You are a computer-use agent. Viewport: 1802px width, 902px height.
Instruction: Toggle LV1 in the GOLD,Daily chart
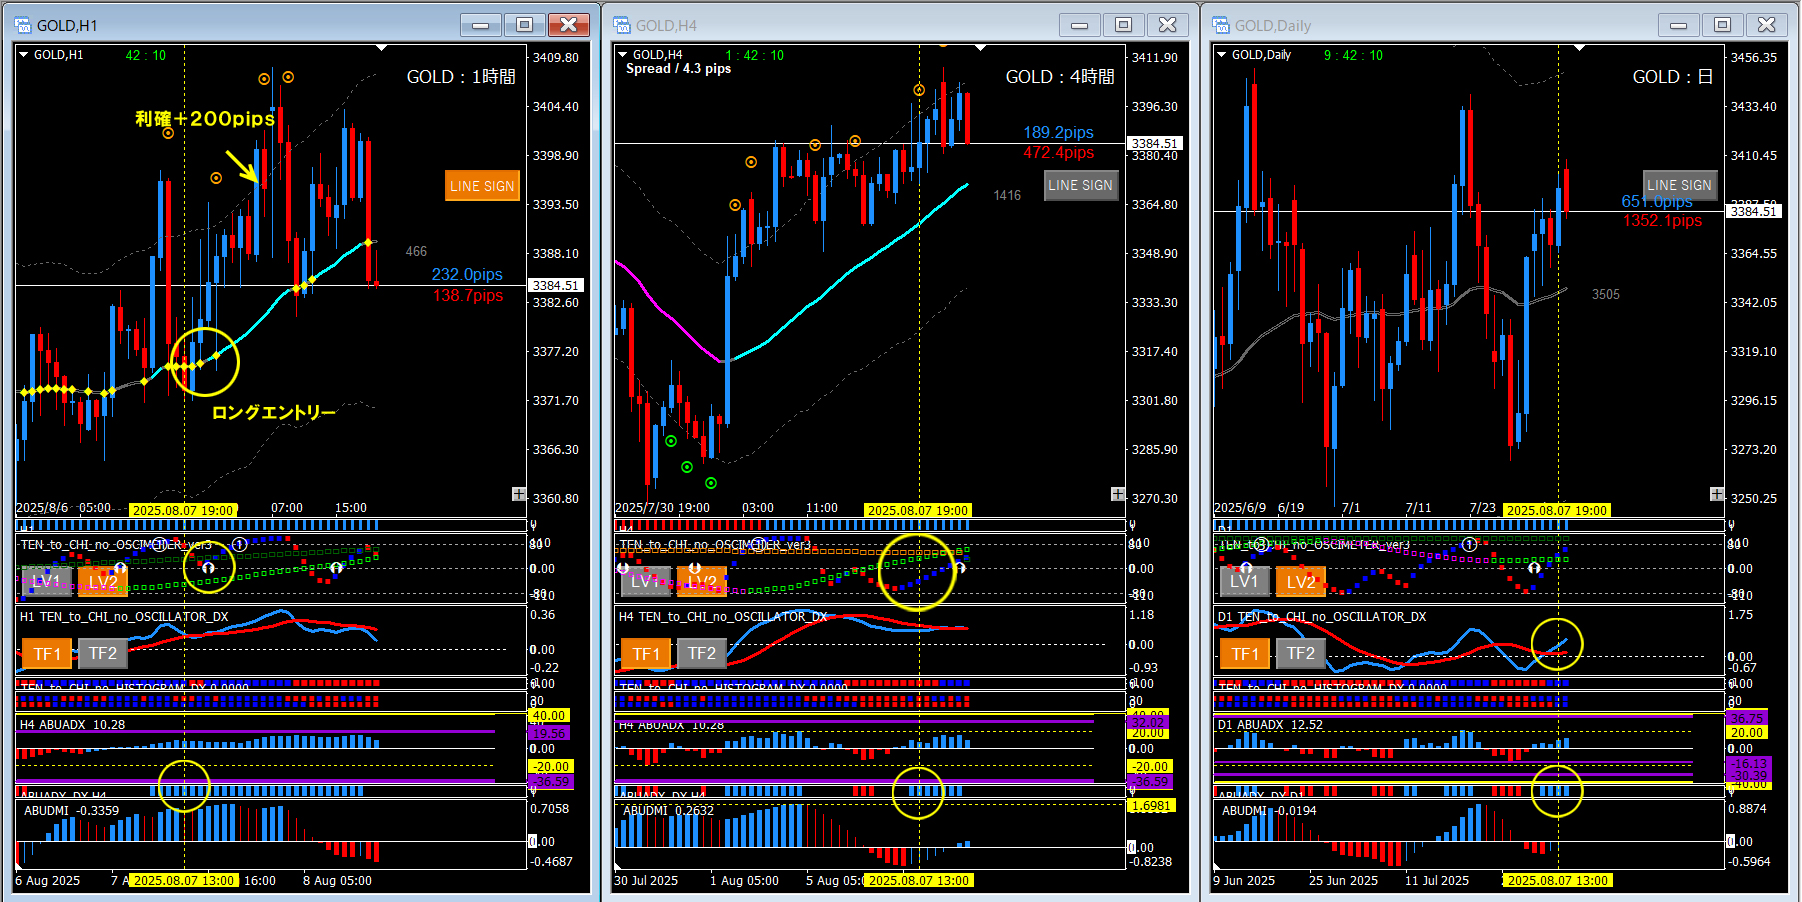point(1244,581)
